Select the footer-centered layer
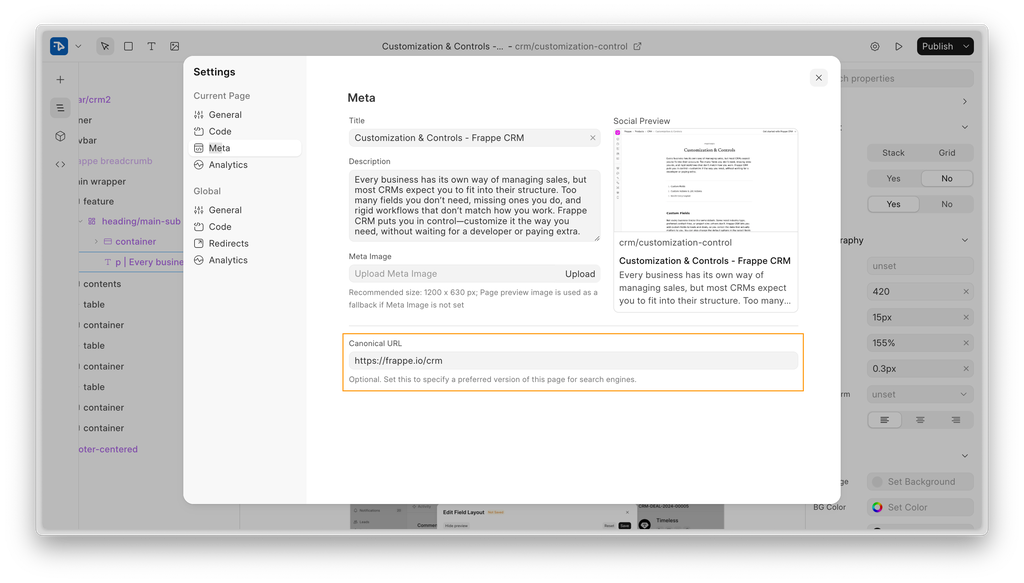 [108, 449]
